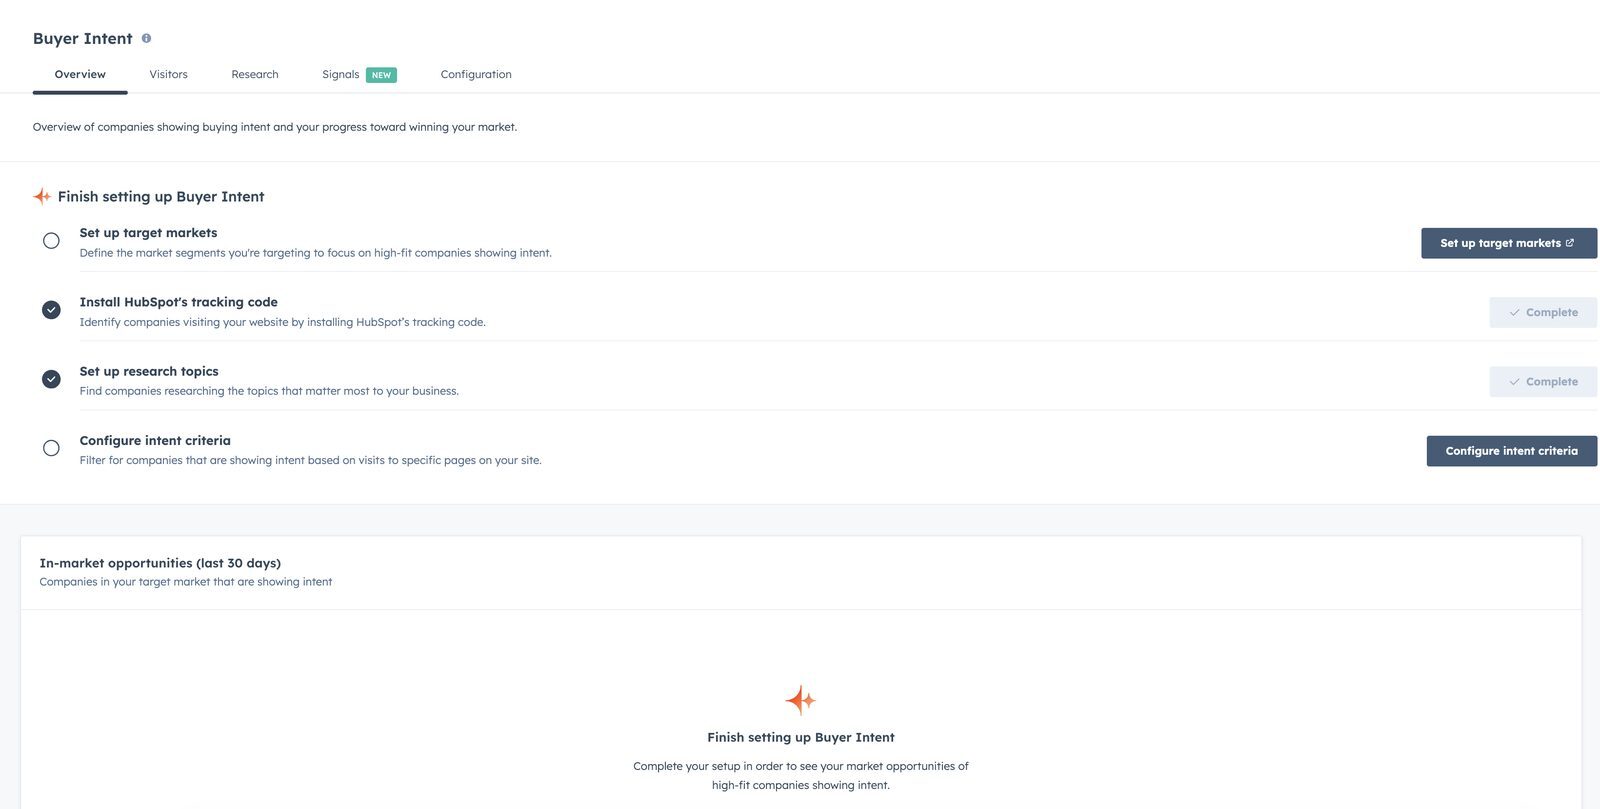Screen dimensions: 1600x809
Task: Click the Set up research topics title
Action: point(149,371)
